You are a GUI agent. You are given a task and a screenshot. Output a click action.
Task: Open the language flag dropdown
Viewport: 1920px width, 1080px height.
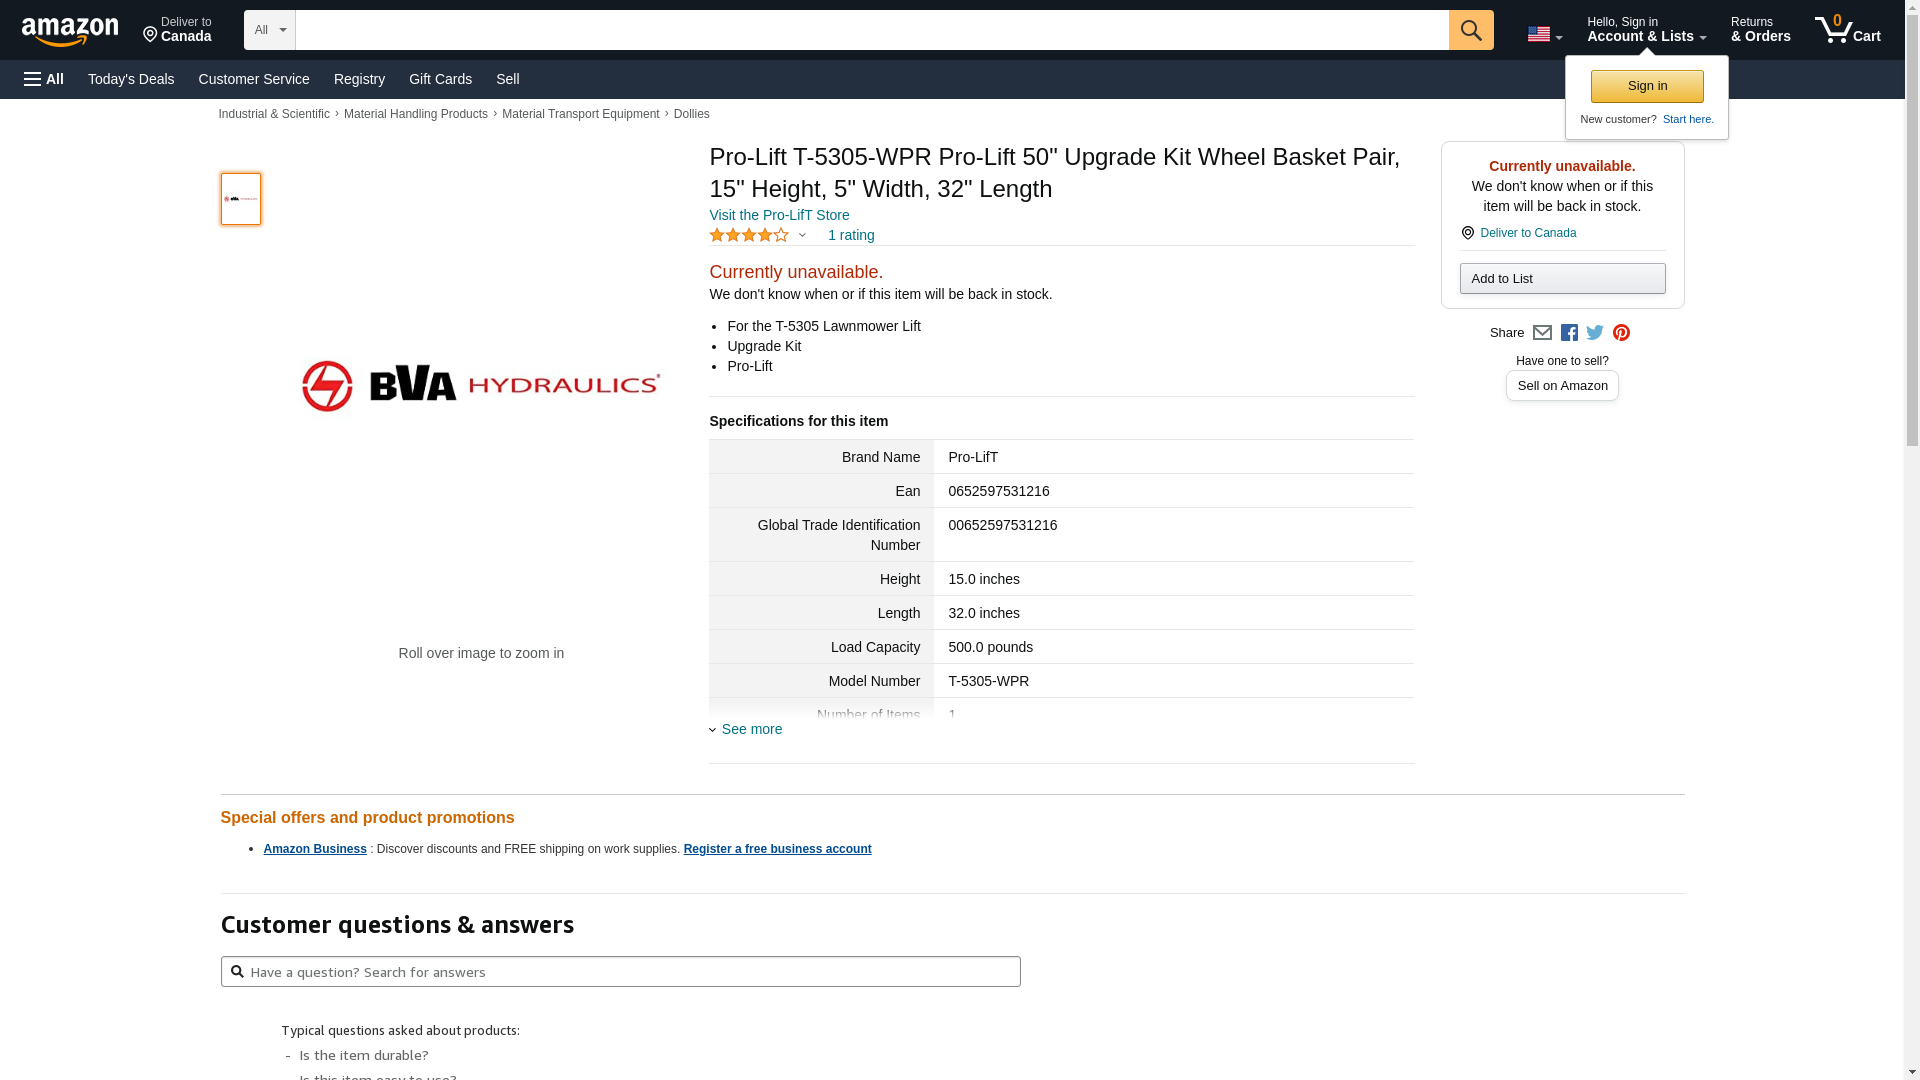coord(1545,35)
